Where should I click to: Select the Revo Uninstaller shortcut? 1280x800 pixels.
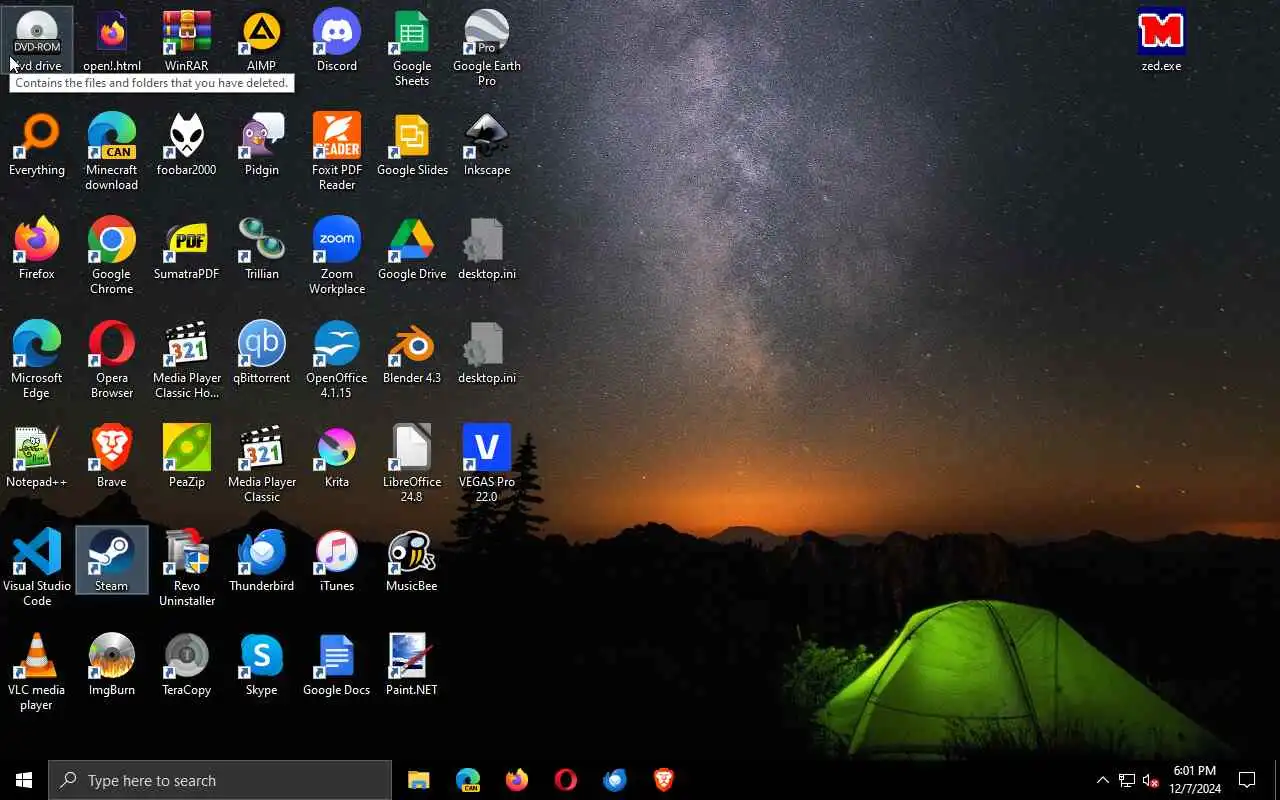[x=187, y=568]
